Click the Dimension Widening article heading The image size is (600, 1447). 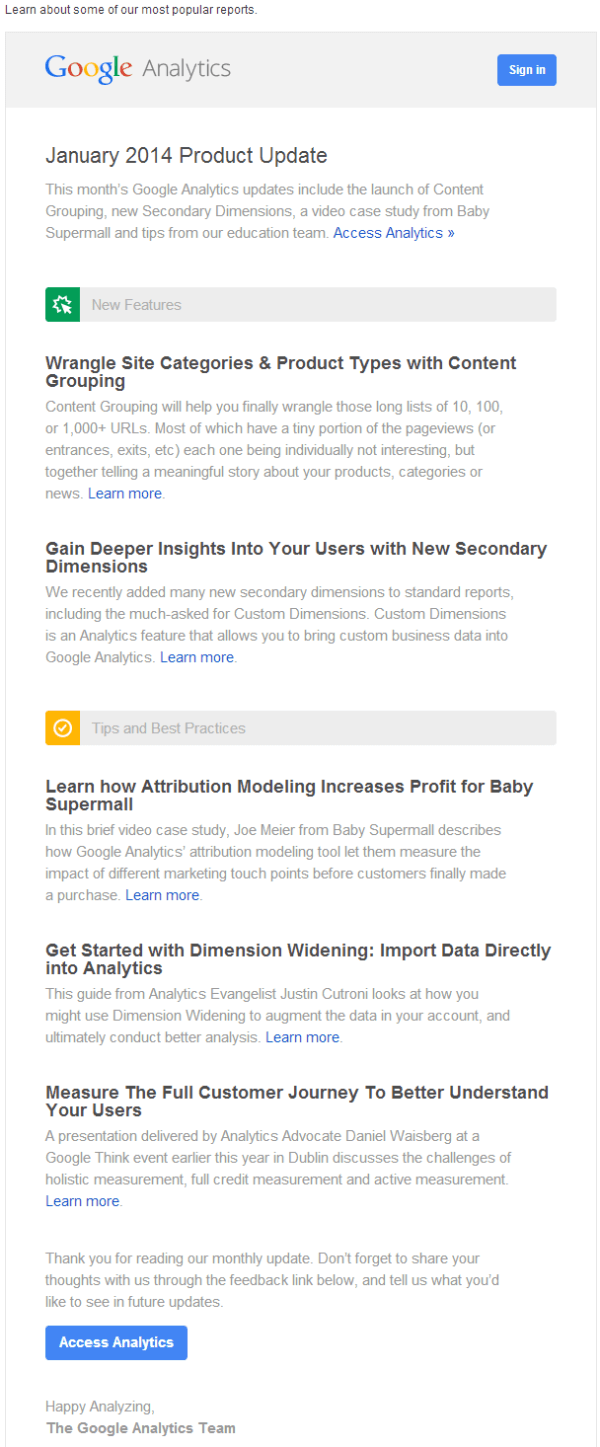(298, 959)
